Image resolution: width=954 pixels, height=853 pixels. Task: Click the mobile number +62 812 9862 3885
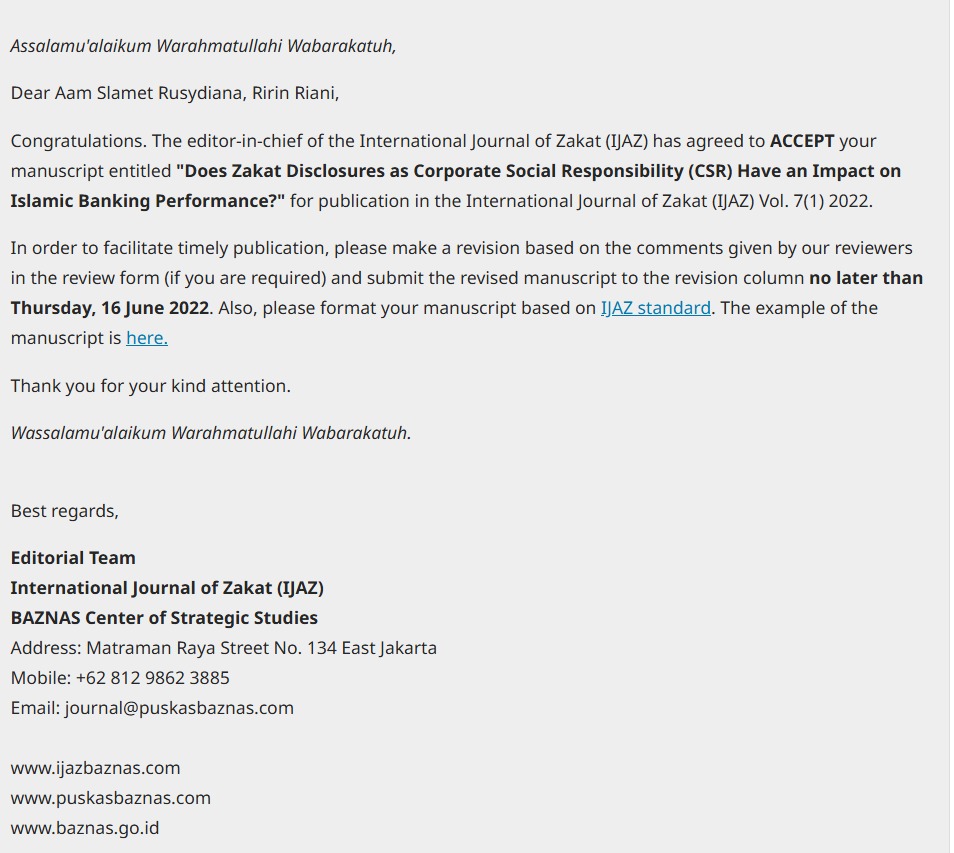(152, 678)
